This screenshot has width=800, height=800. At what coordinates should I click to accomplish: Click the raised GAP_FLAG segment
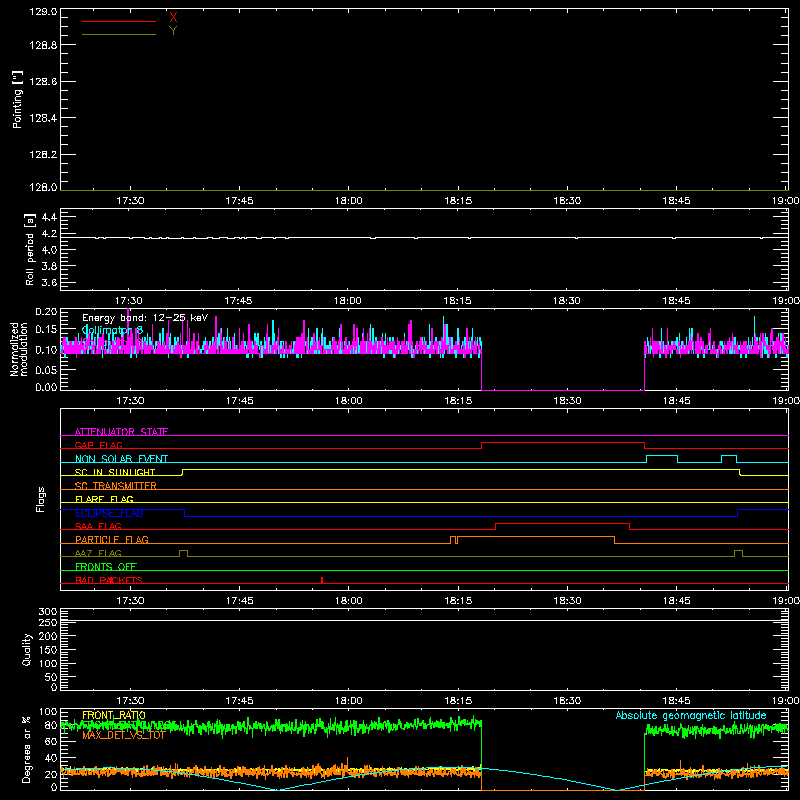(563, 443)
